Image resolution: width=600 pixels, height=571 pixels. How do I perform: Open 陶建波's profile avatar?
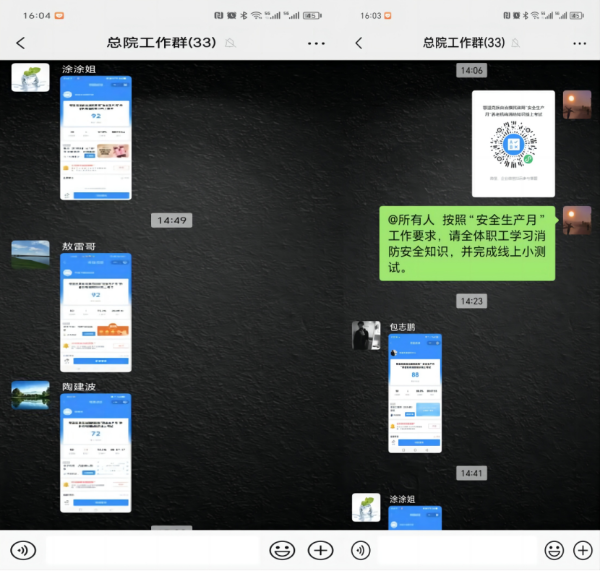click(30, 394)
